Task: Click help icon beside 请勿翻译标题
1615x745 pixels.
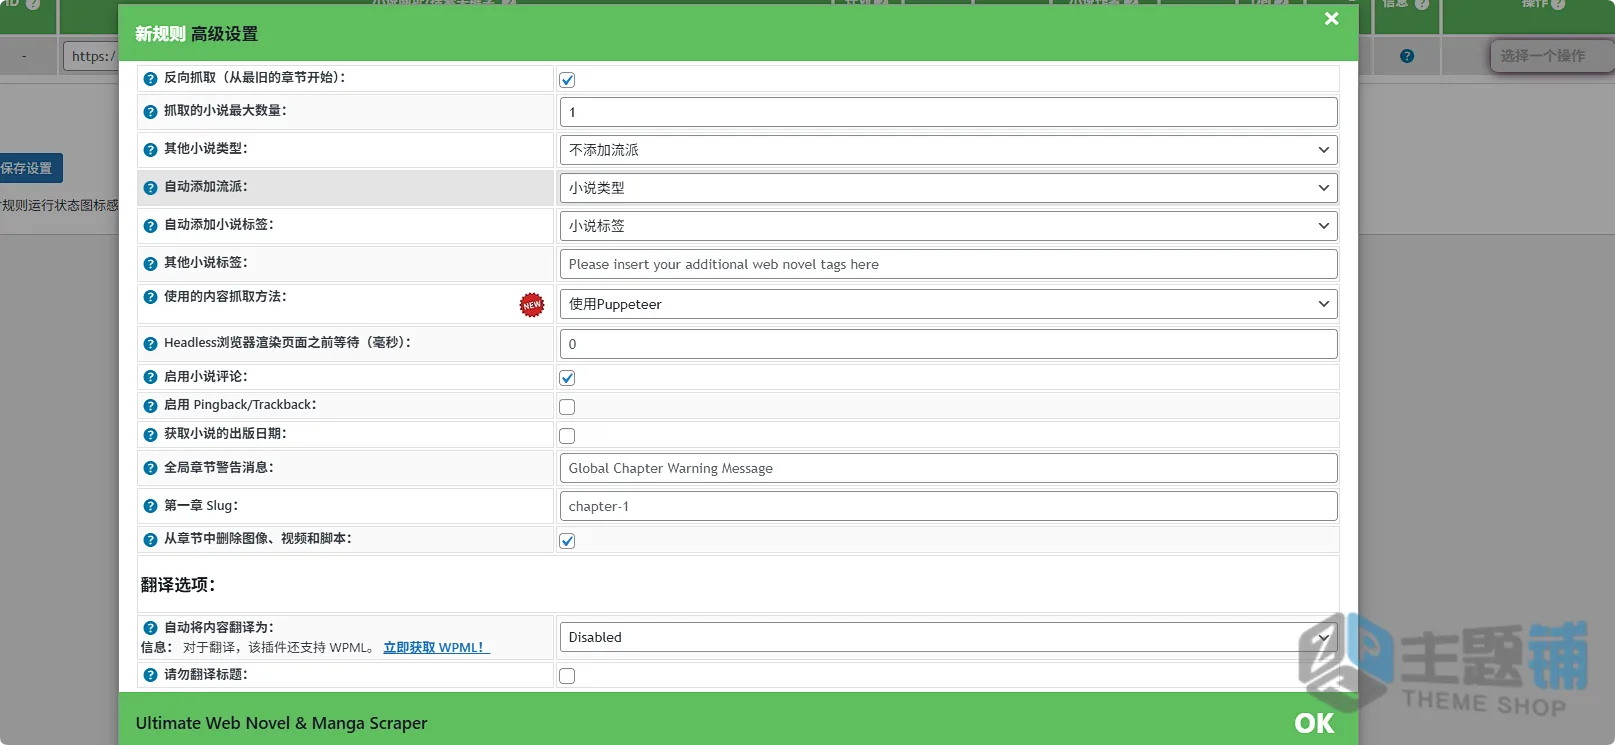Action: (x=150, y=676)
